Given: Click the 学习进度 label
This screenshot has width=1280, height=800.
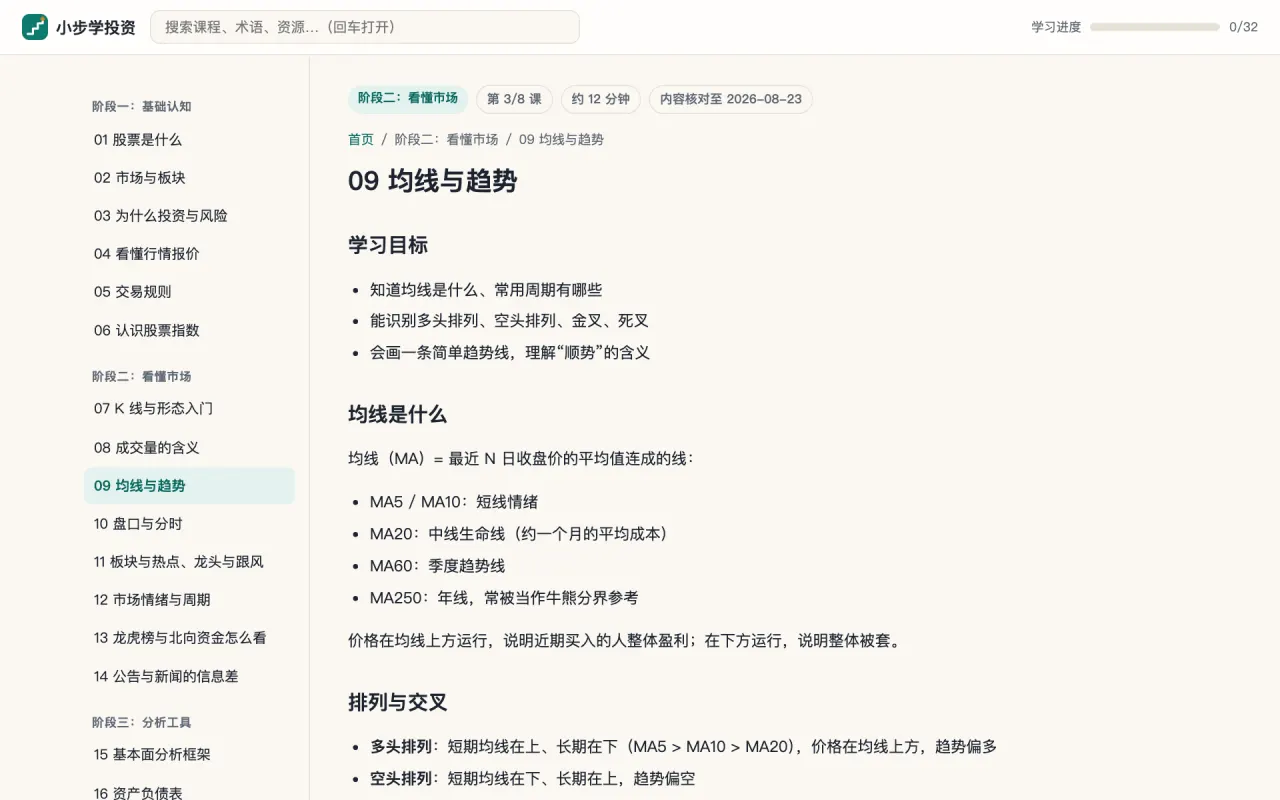Looking at the screenshot, I should pos(1056,27).
